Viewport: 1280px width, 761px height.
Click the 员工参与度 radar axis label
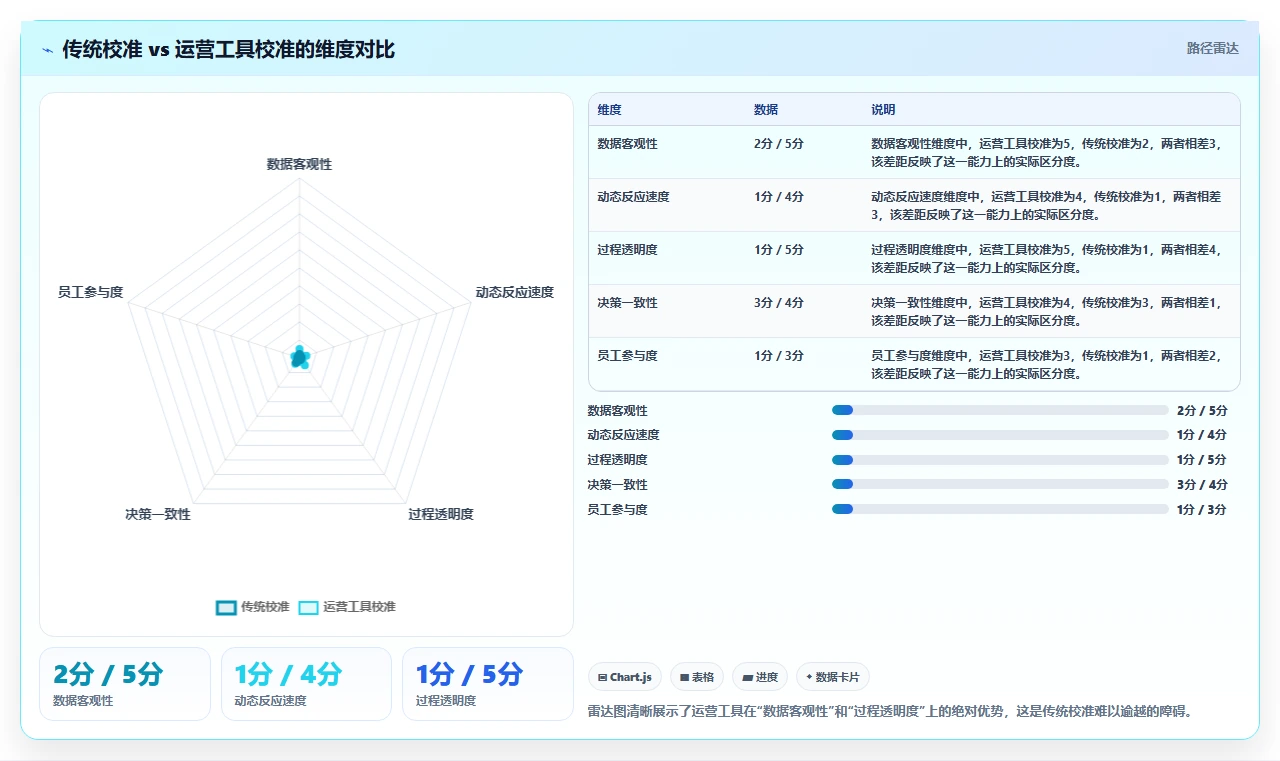(91, 292)
